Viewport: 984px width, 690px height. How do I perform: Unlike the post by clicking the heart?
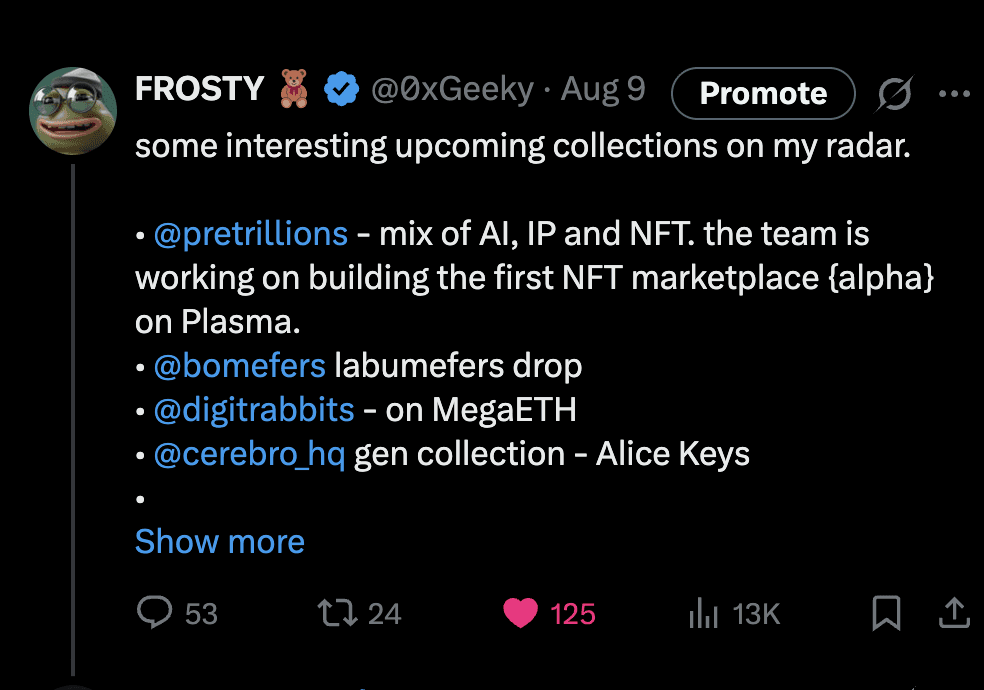point(519,614)
